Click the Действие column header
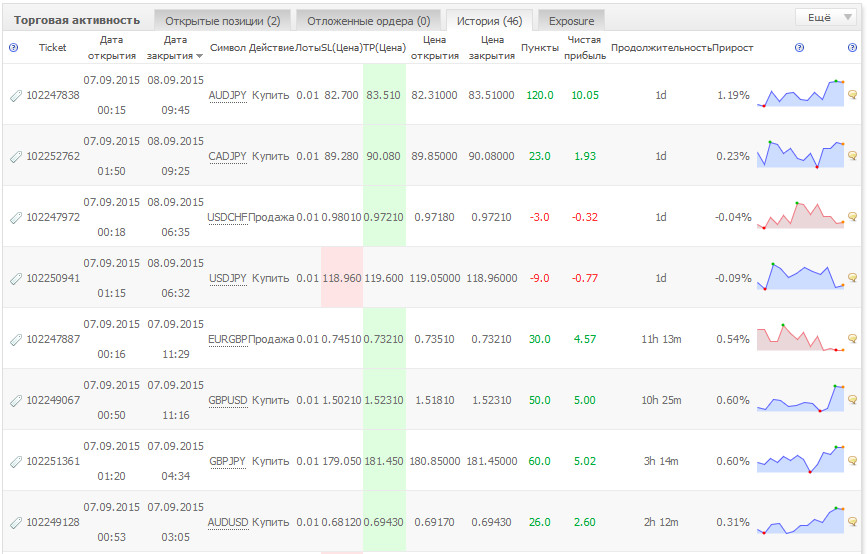Screen dimensions: 867x554 coord(271,48)
